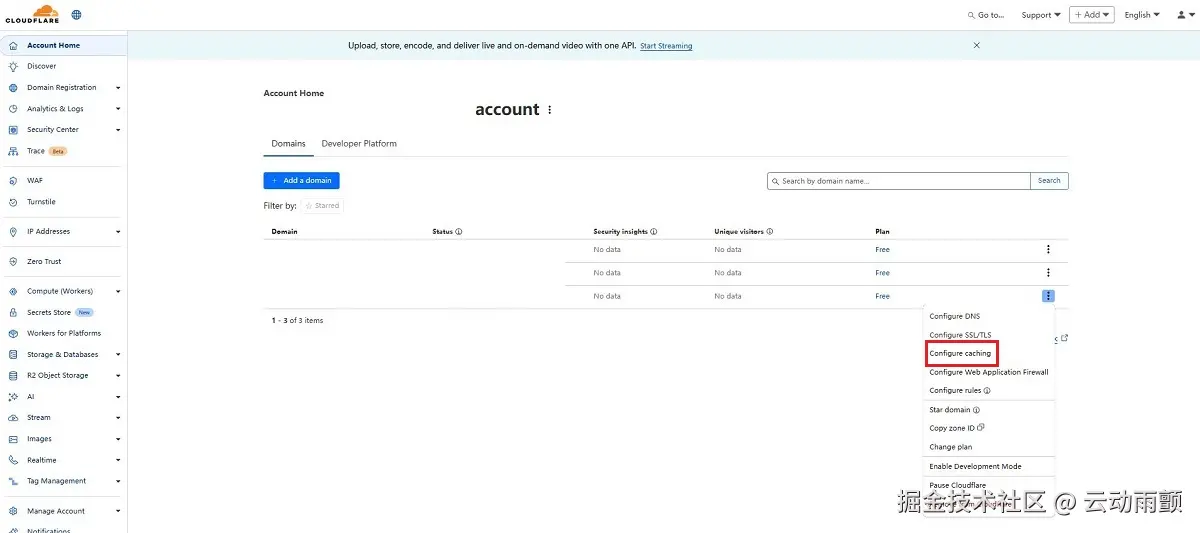1200x533 pixels.
Task: Click the Add a domain button
Action: (302, 181)
